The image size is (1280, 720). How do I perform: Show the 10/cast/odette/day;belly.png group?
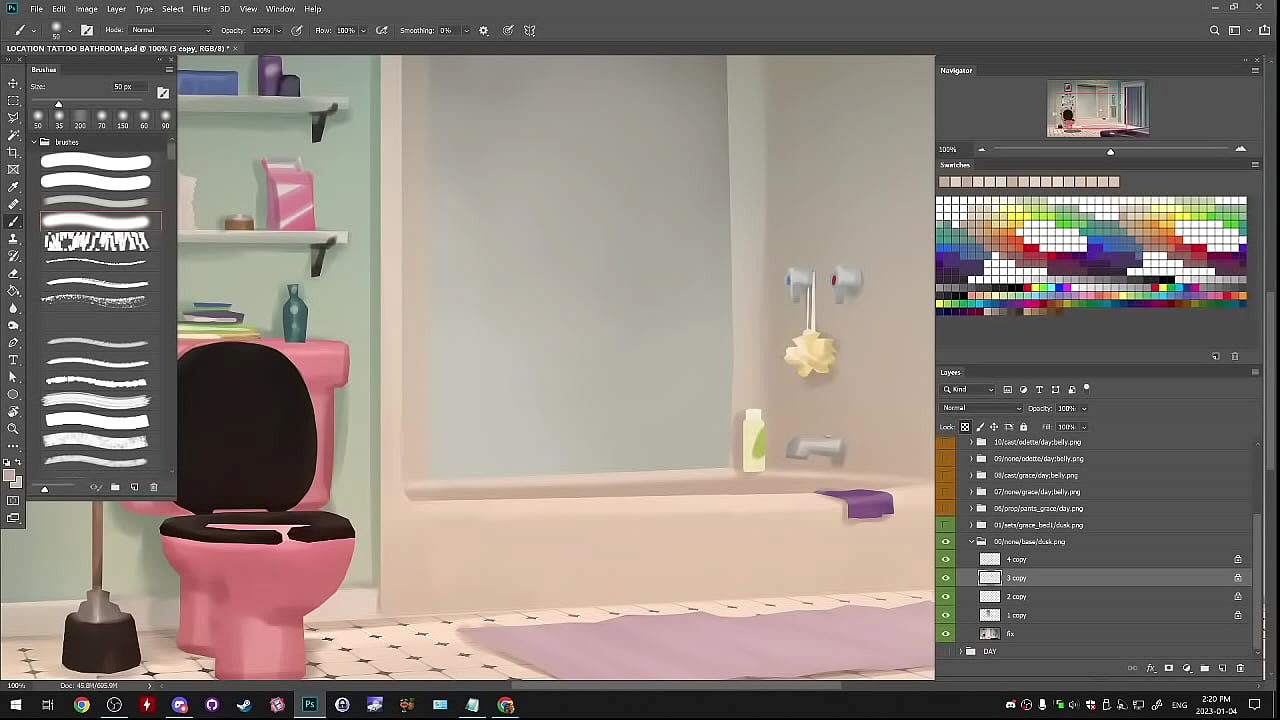pyautogui.click(x=946, y=442)
